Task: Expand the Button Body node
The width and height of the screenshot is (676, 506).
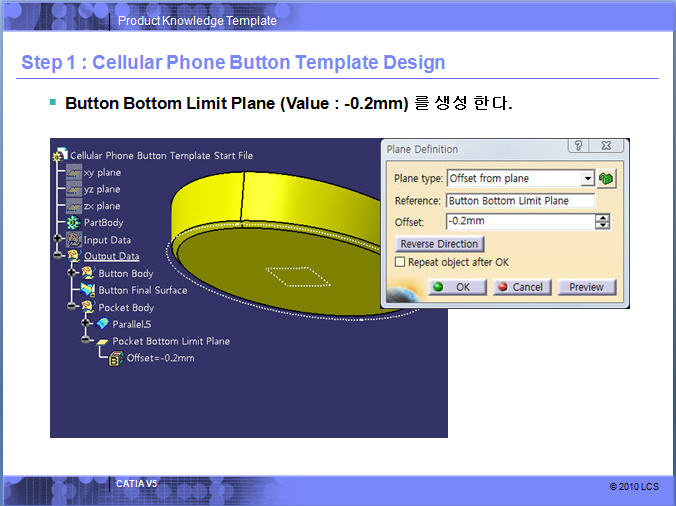Action: [73, 273]
